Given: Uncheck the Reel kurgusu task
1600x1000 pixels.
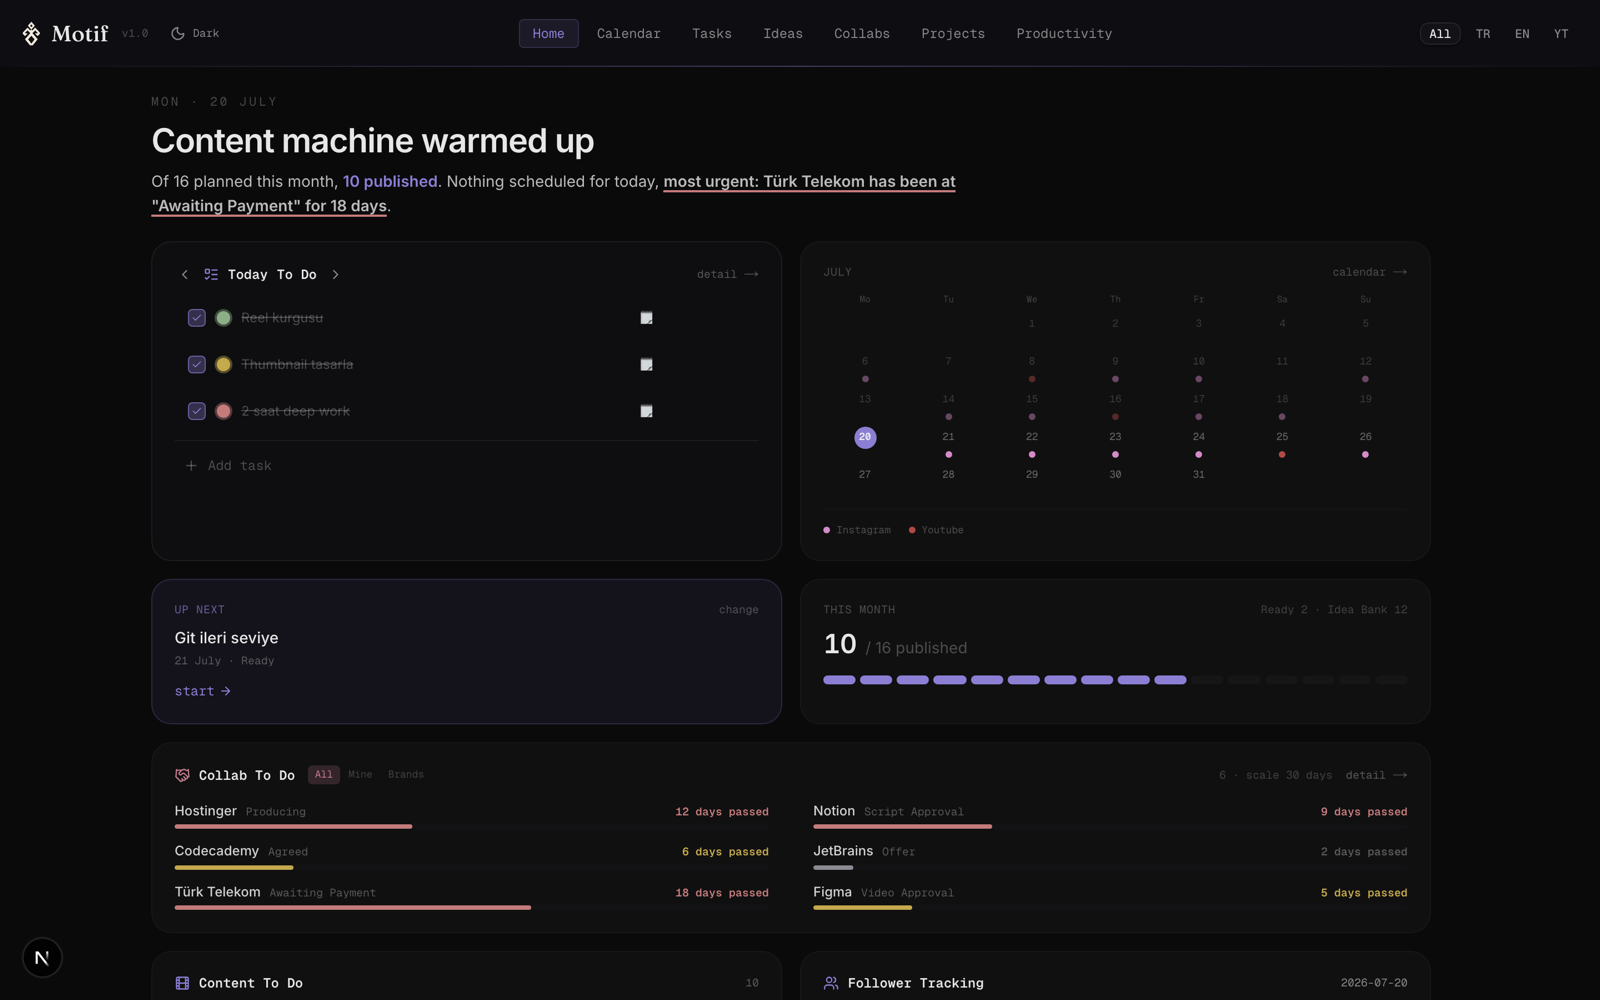Looking at the screenshot, I should (x=197, y=318).
